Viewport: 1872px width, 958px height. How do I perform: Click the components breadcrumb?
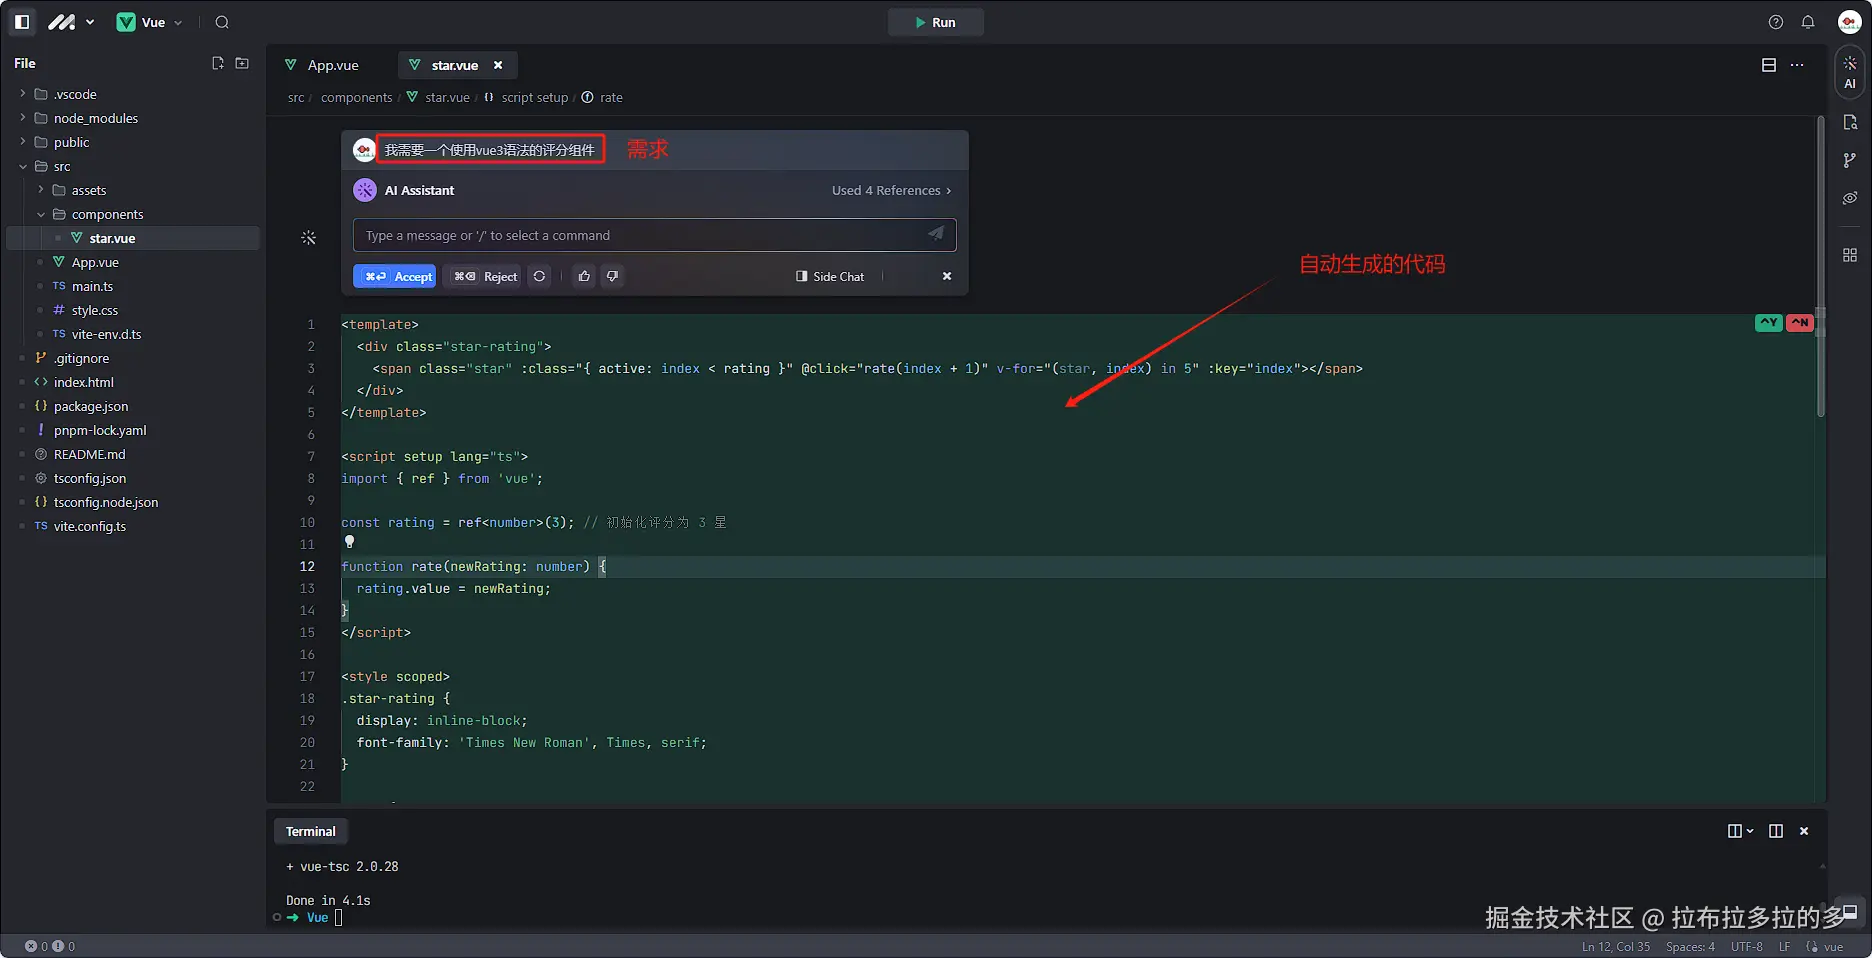point(356,97)
